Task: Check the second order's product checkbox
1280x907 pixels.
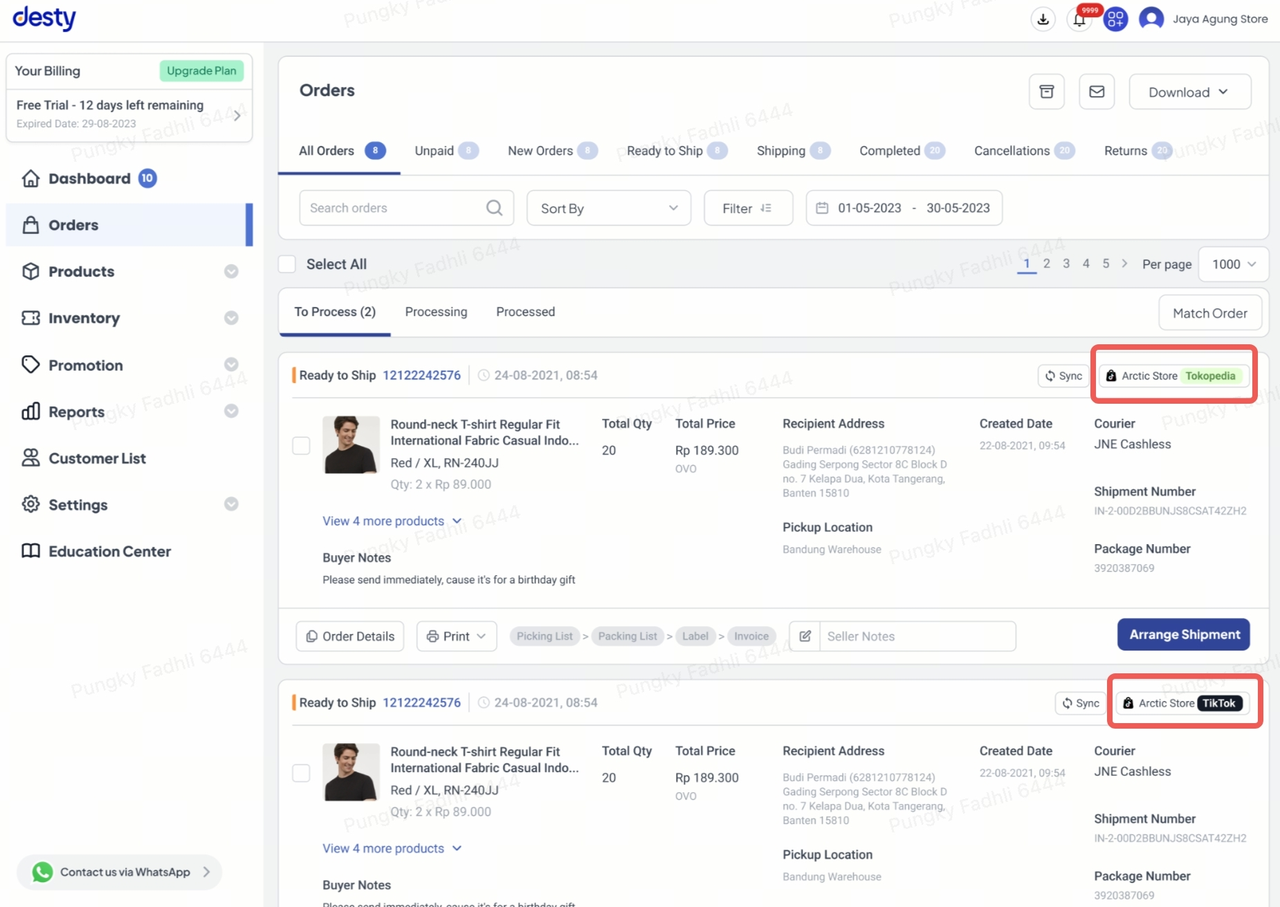Action: (301, 773)
